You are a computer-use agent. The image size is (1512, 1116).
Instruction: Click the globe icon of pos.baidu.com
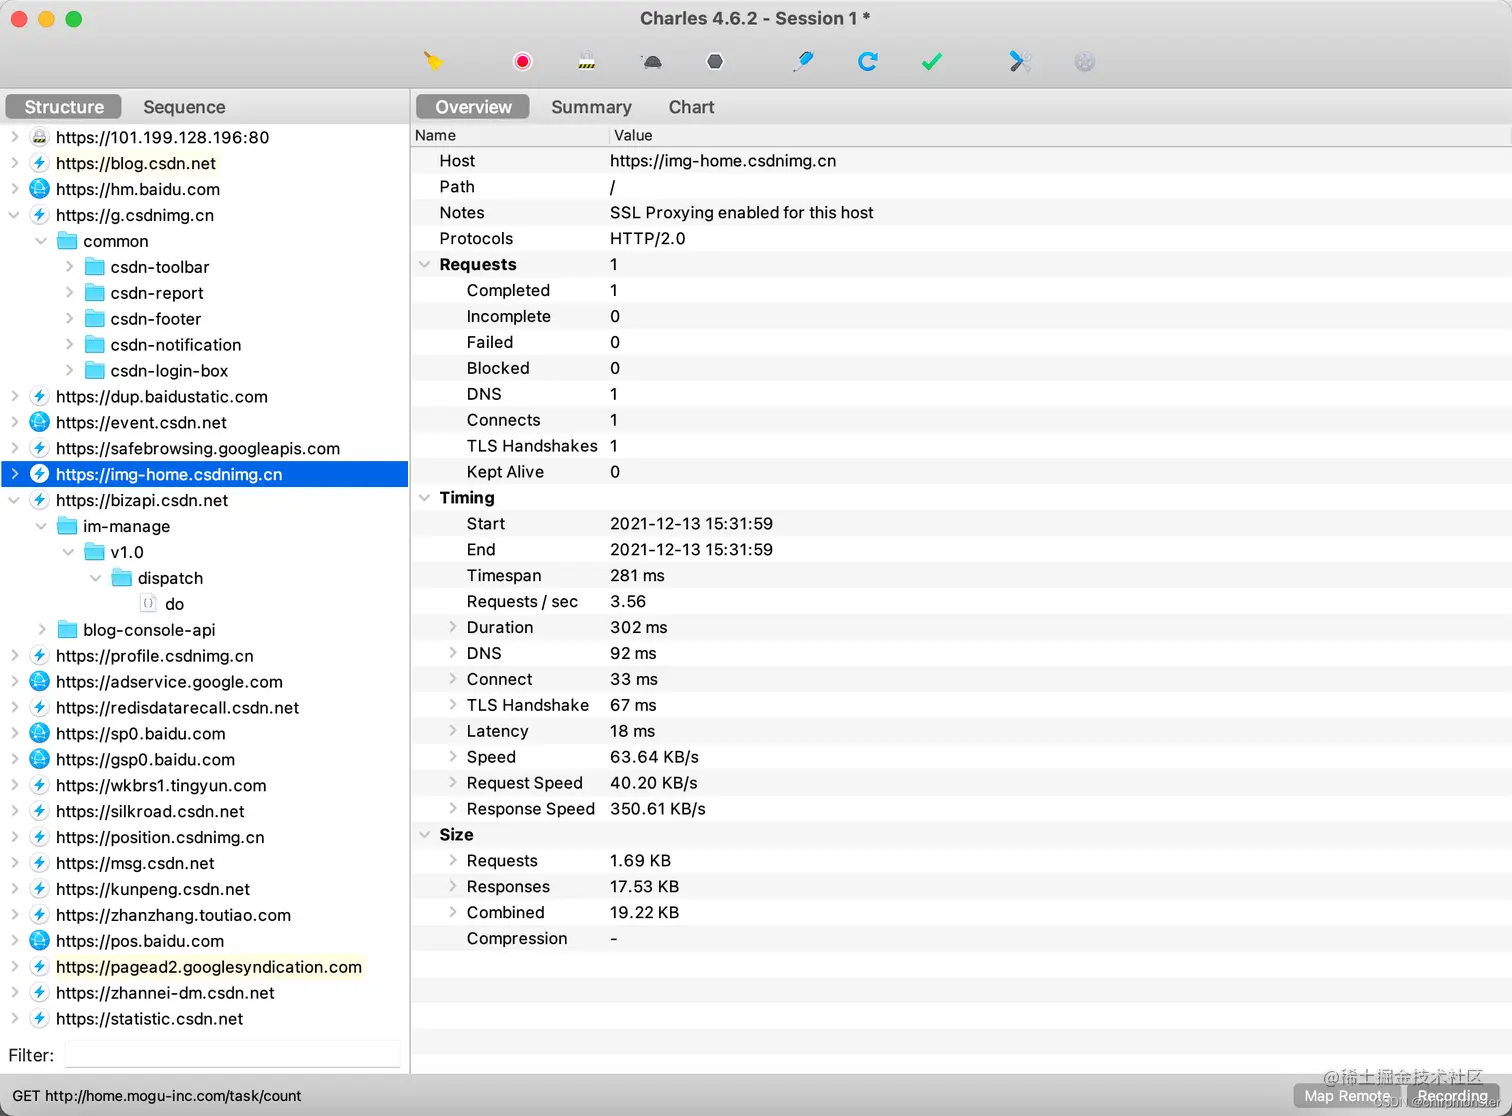[39, 940]
